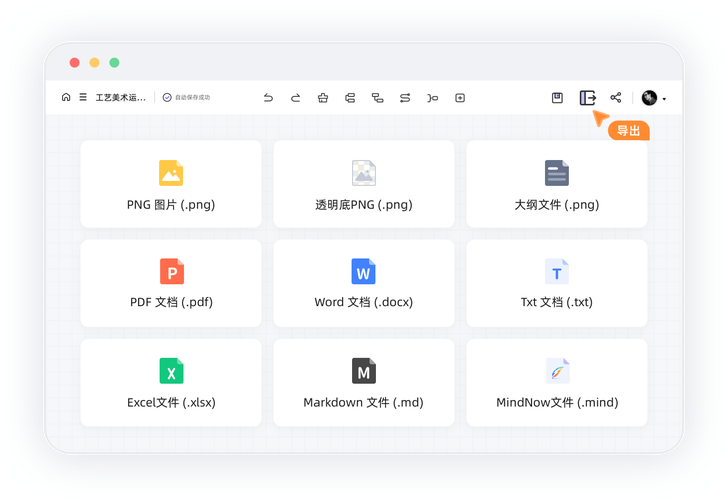Undo the last action

[x=268, y=98]
